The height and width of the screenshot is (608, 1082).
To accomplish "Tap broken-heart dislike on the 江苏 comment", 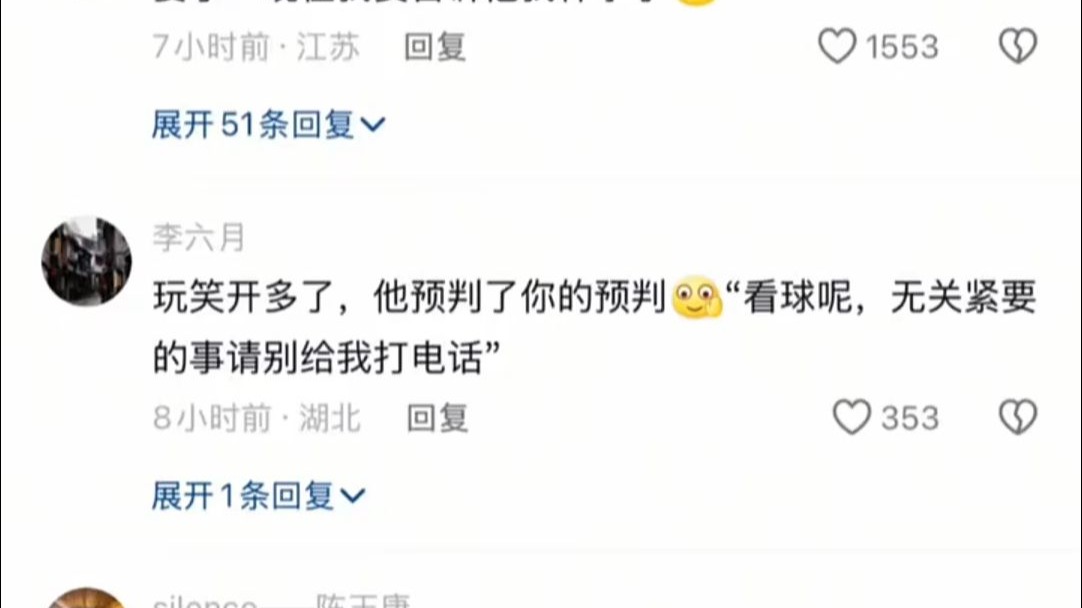I will pyautogui.click(x=1018, y=46).
